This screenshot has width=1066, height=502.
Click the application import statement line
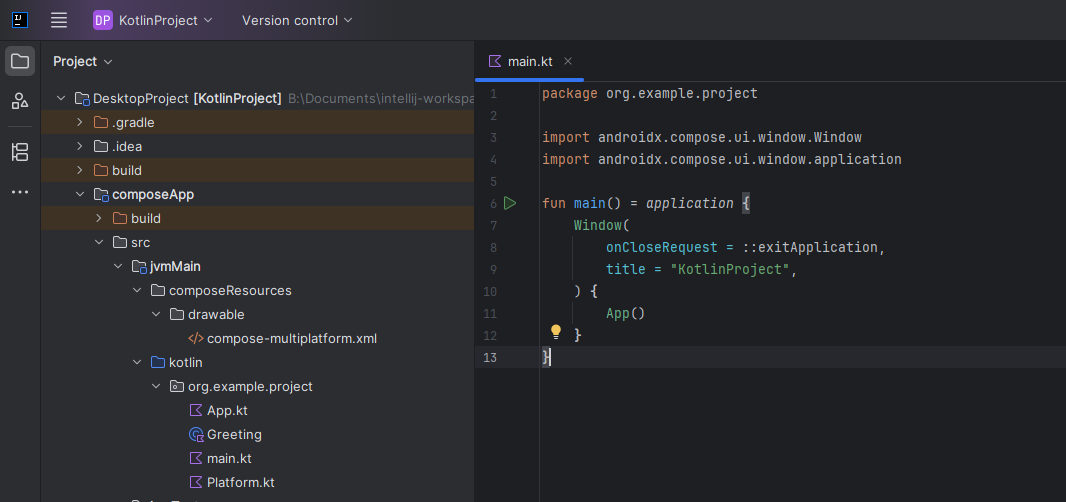[x=721, y=159]
